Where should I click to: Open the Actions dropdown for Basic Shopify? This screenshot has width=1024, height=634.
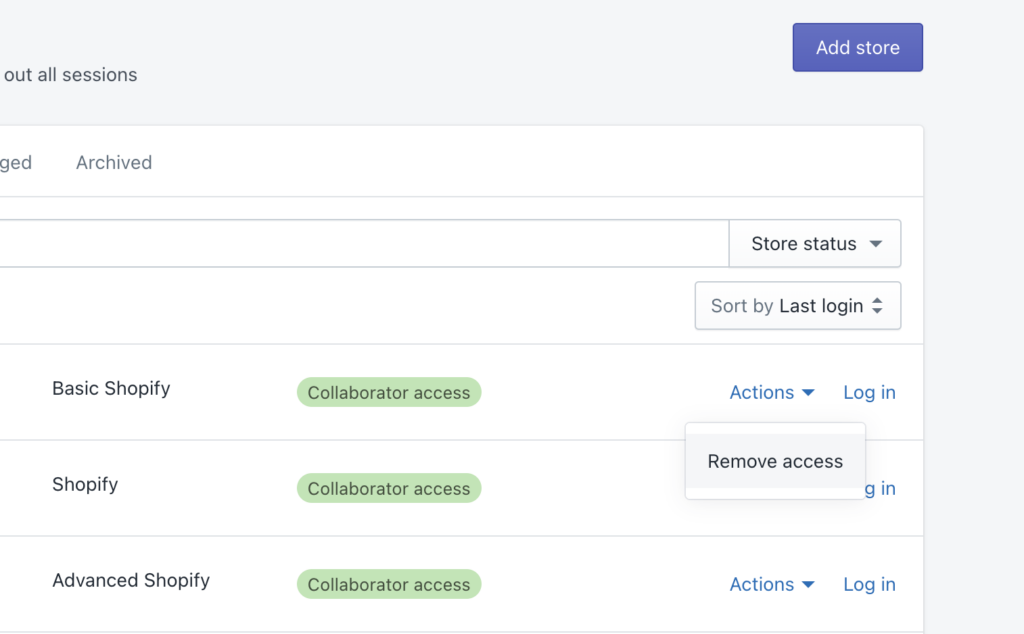point(761,392)
